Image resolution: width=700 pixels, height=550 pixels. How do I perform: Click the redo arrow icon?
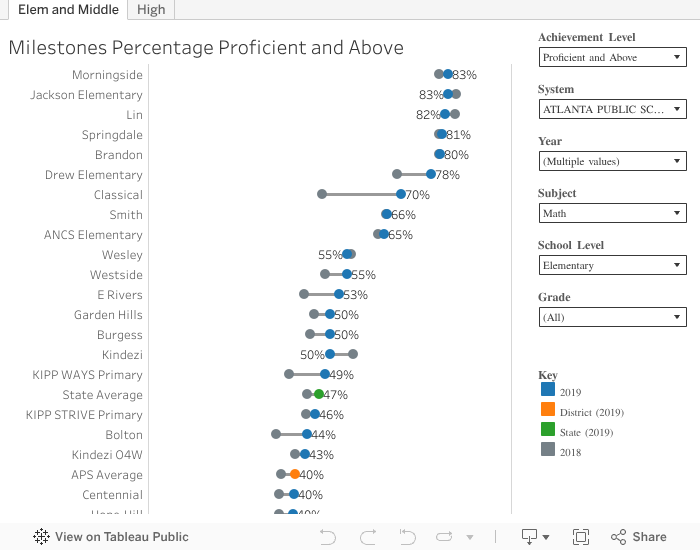(x=368, y=537)
